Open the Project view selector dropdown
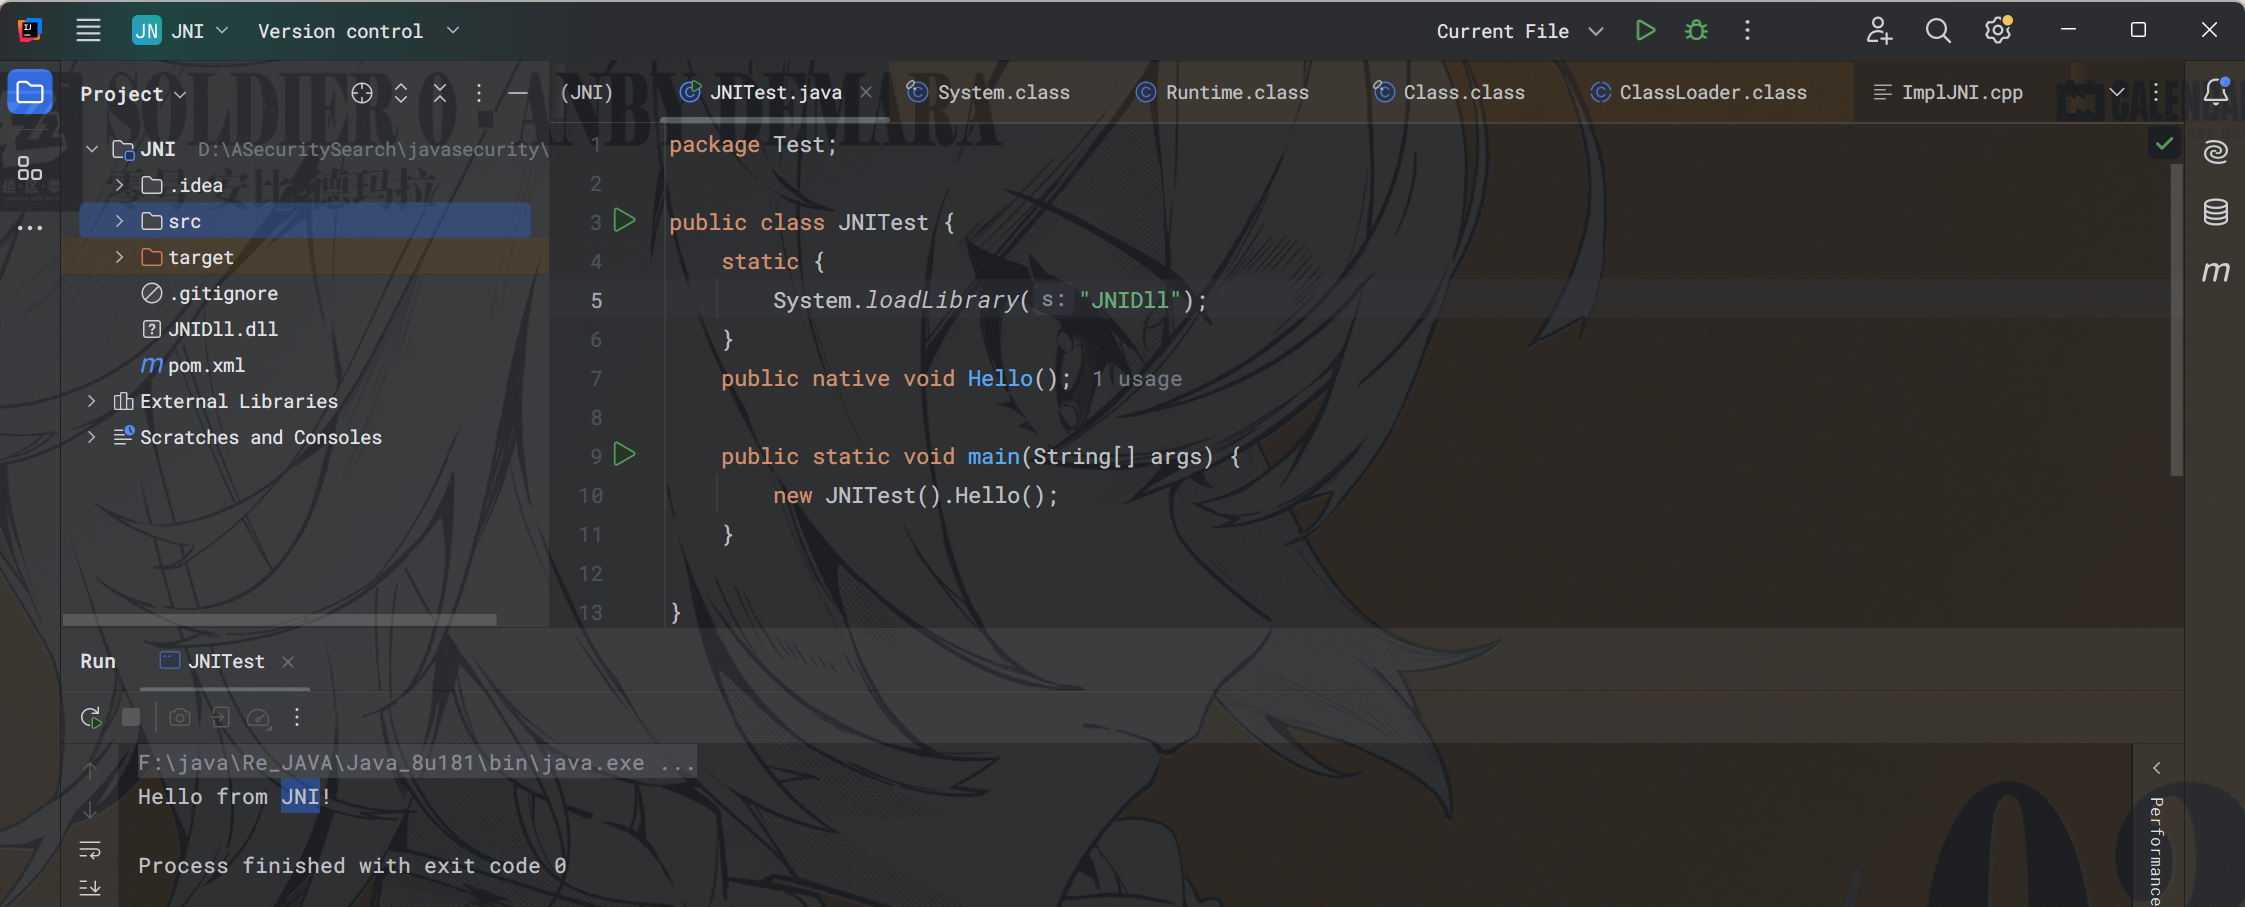Viewport: 2245px width, 907px height. 133,94
